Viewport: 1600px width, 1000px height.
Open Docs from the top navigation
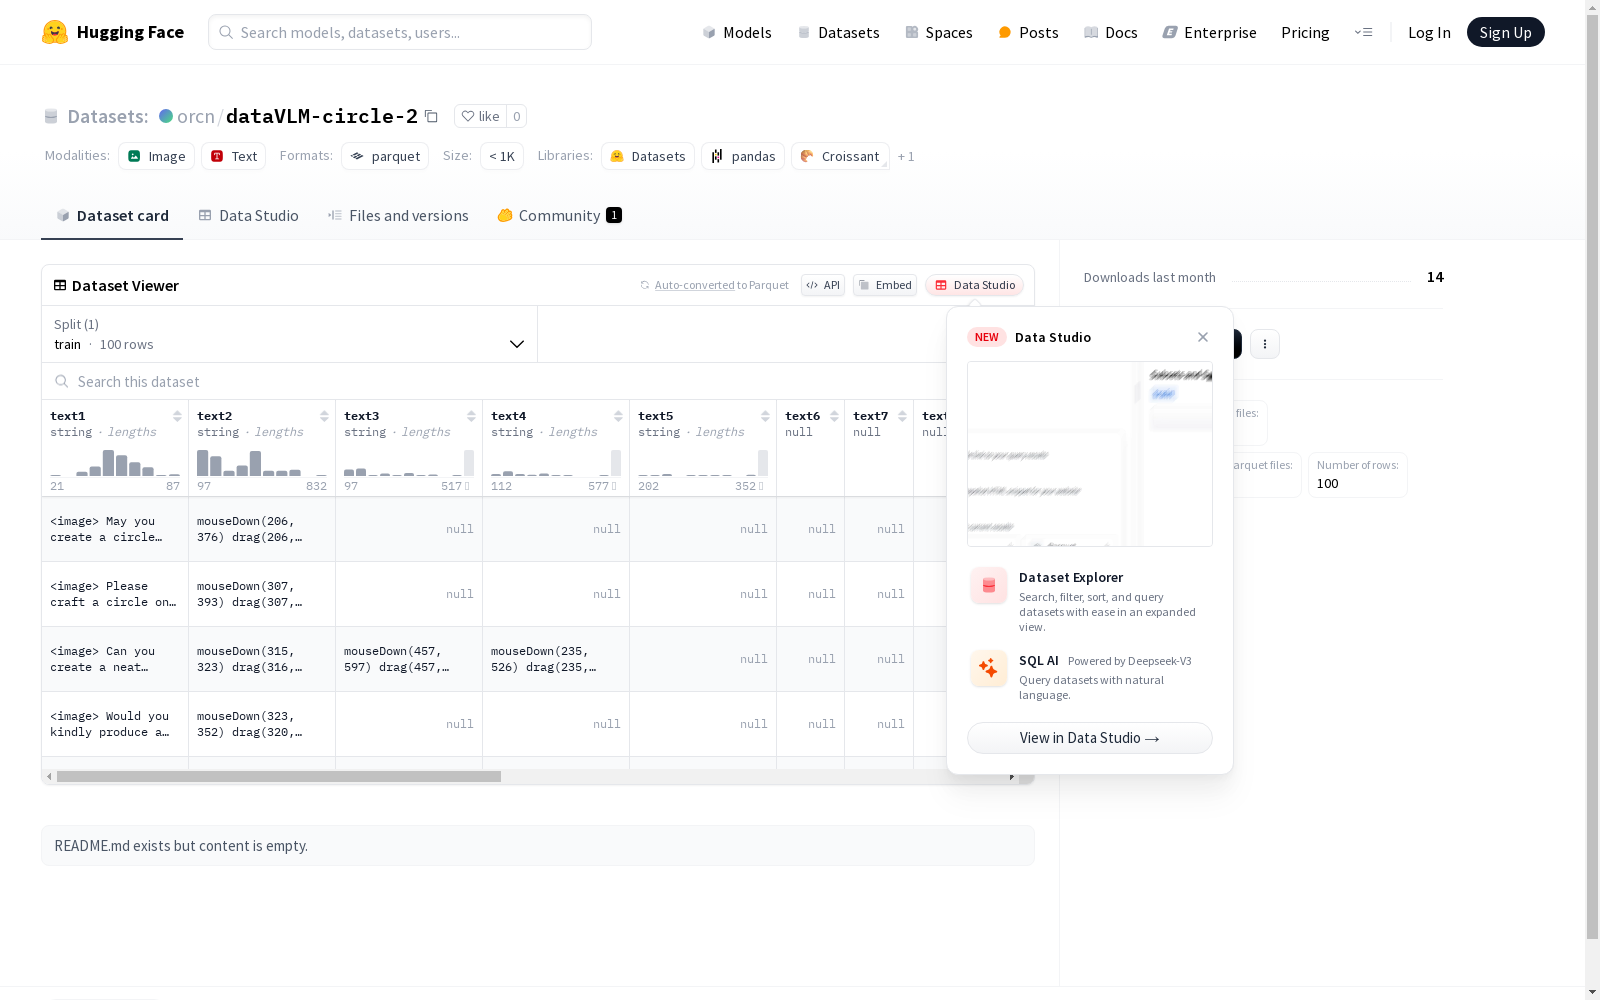point(1111,32)
